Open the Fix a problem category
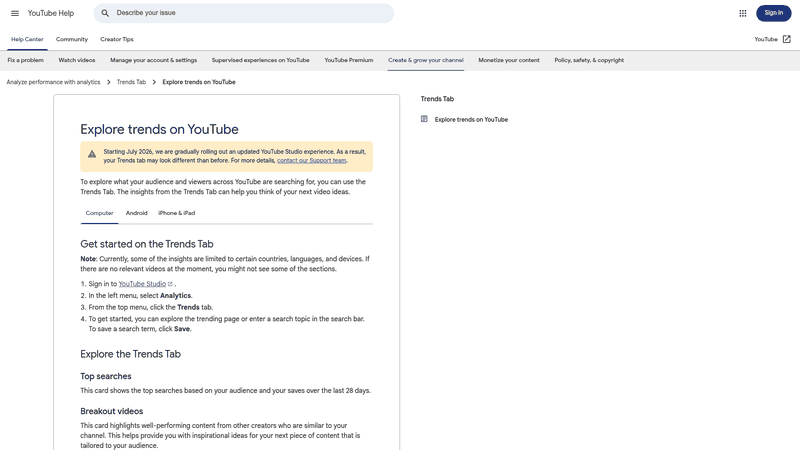The height and width of the screenshot is (450, 800). [x=26, y=60]
